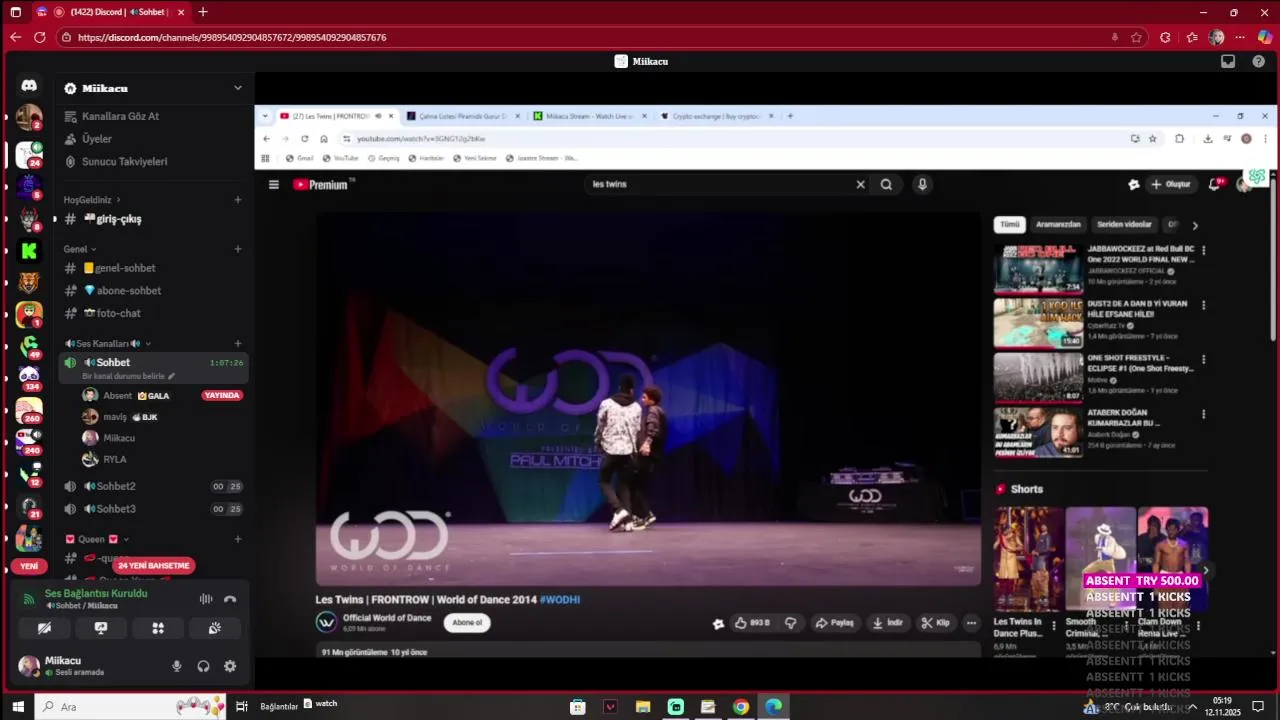Click the Windows taskbar search box 'Ara'
Screen dimensions: 1280x720
130,707
